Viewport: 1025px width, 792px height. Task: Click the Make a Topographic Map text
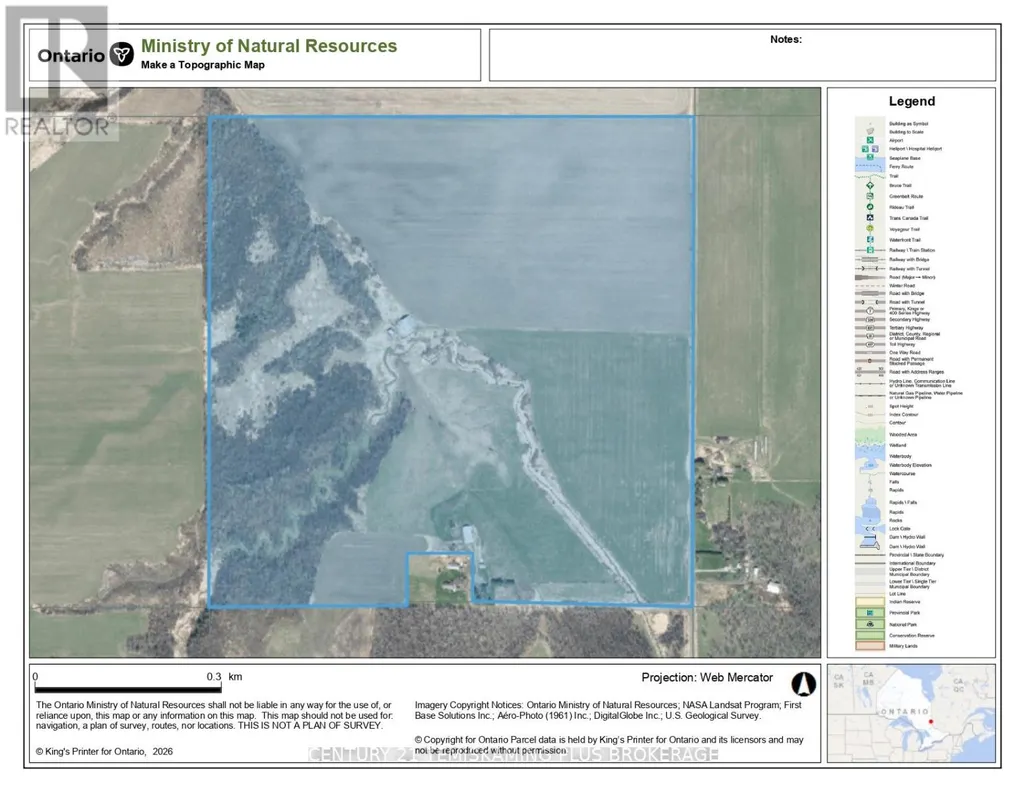(x=203, y=65)
